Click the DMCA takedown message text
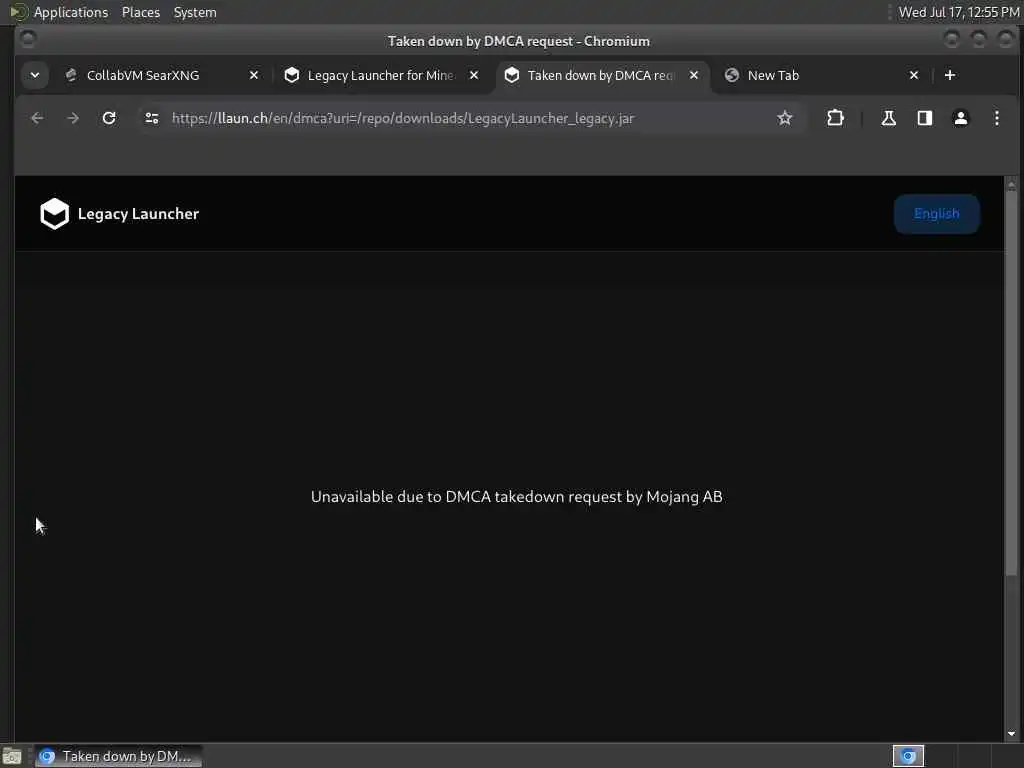Image resolution: width=1024 pixels, height=768 pixels. [x=517, y=497]
